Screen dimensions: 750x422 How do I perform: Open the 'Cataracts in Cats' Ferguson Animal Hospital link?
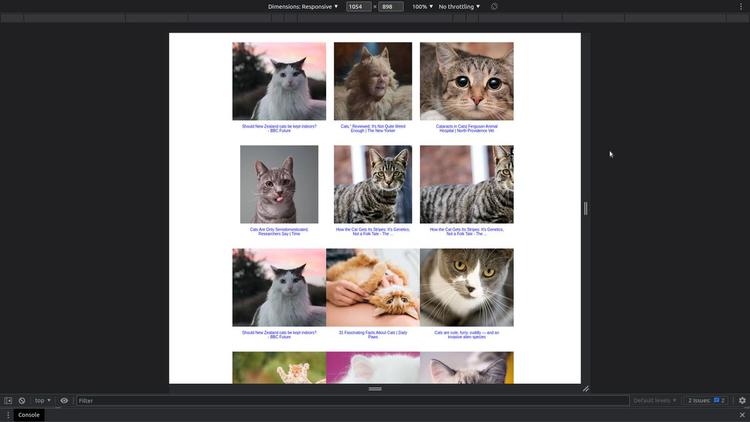click(x=466, y=129)
